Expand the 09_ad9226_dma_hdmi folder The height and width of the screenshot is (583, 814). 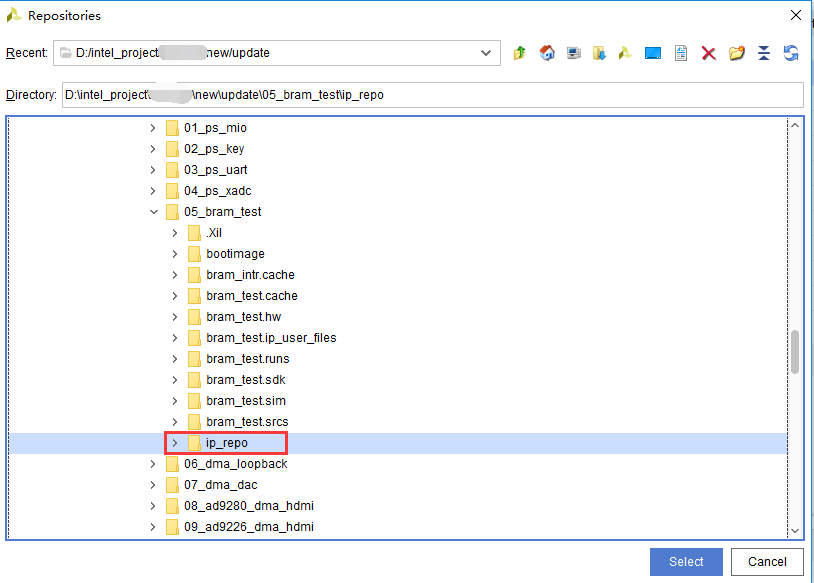pyautogui.click(x=153, y=527)
